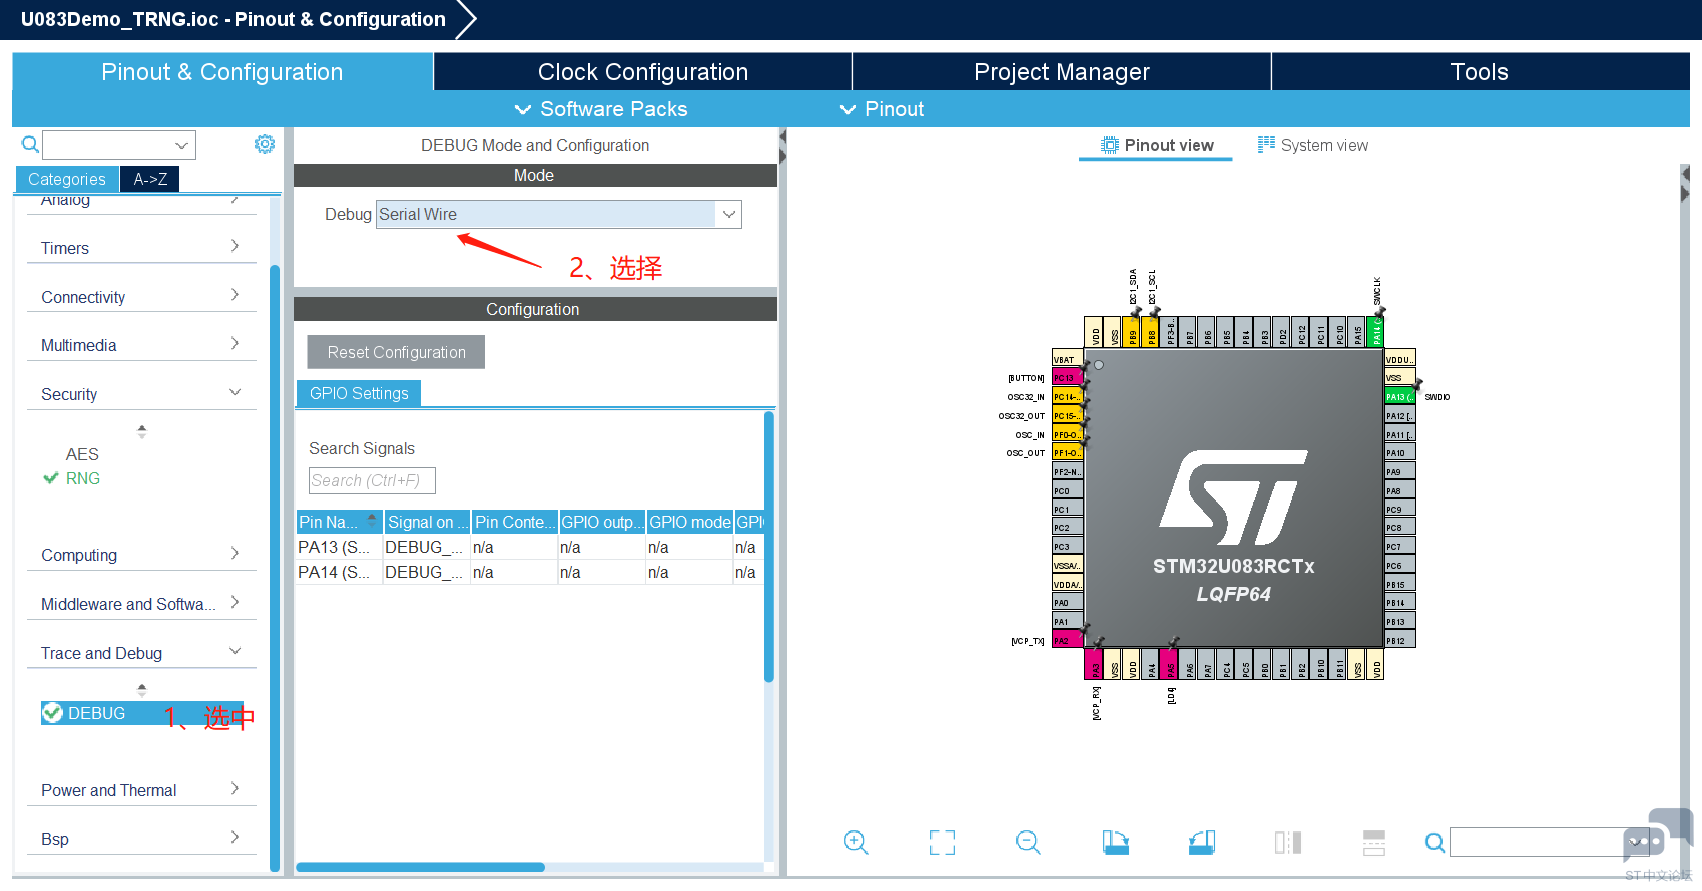Screen dimensions: 1702x891
Task: Switch to Clock Configuration tab
Action: [x=643, y=72]
